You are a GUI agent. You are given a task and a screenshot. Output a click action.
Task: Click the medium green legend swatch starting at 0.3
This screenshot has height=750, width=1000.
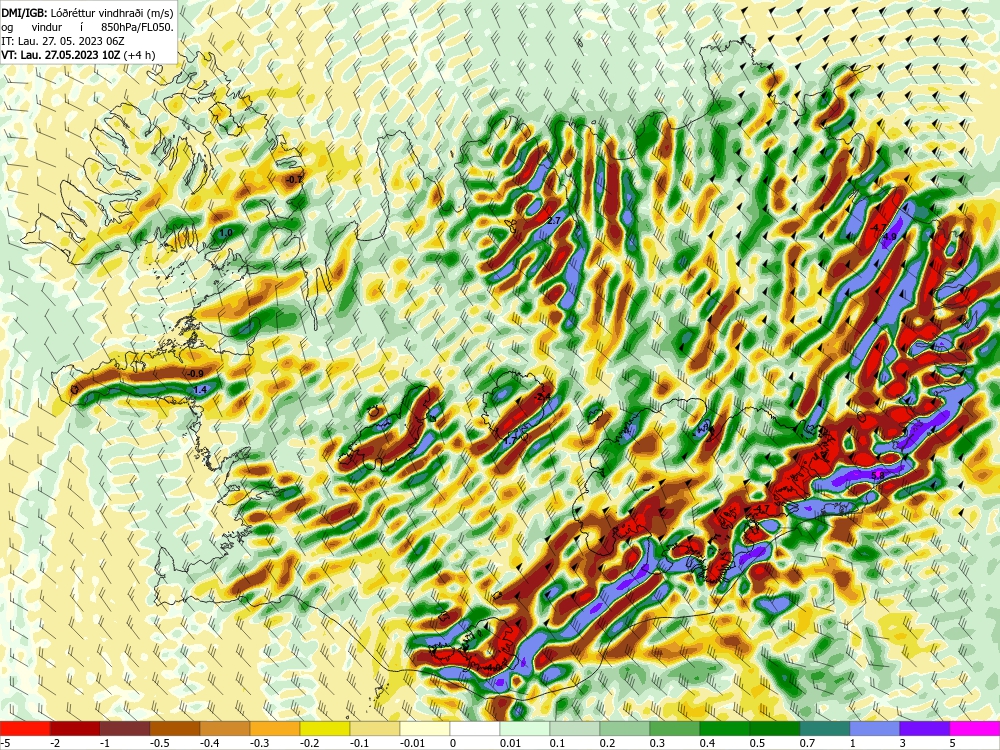[675, 728]
